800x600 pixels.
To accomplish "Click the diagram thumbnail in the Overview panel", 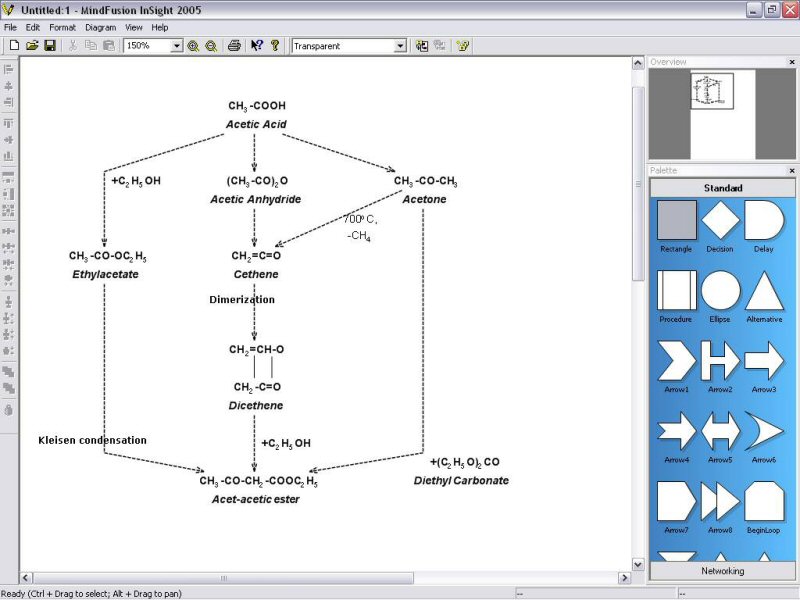I will [x=713, y=92].
